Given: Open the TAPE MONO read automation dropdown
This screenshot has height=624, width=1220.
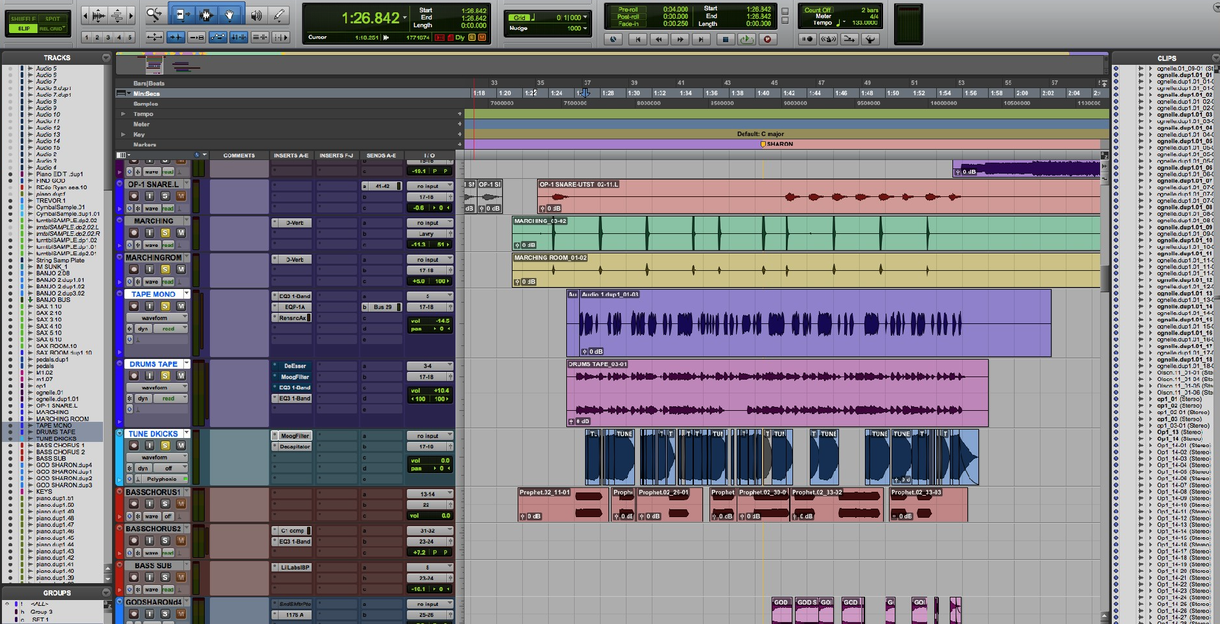Looking at the screenshot, I should [x=171, y=329].
